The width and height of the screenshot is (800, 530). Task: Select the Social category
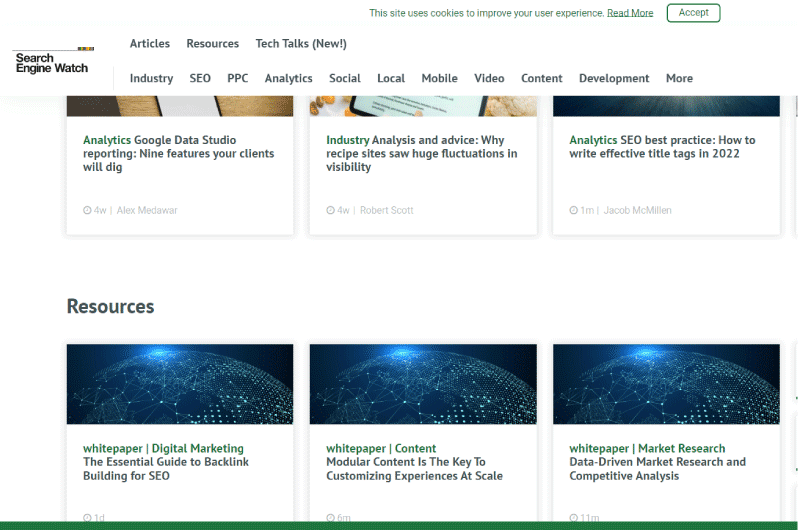tap(344, 79)
